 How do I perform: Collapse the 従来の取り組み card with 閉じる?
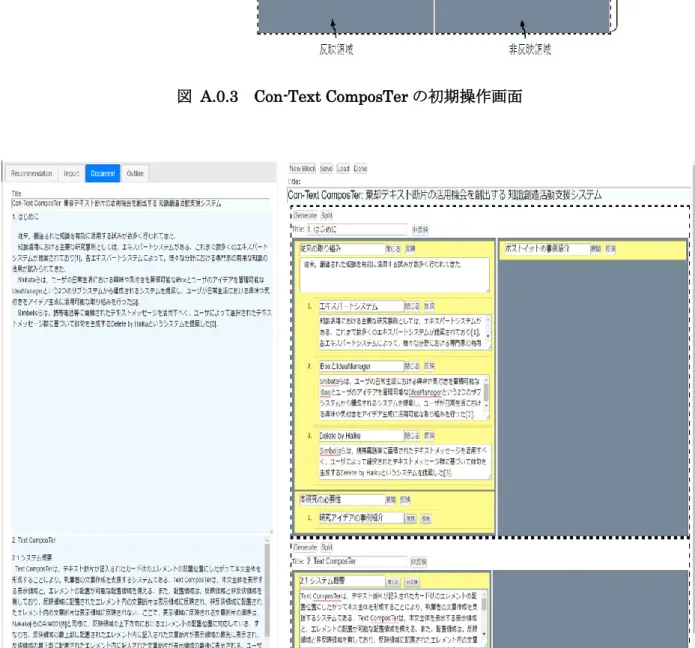[x=393, y=249]
